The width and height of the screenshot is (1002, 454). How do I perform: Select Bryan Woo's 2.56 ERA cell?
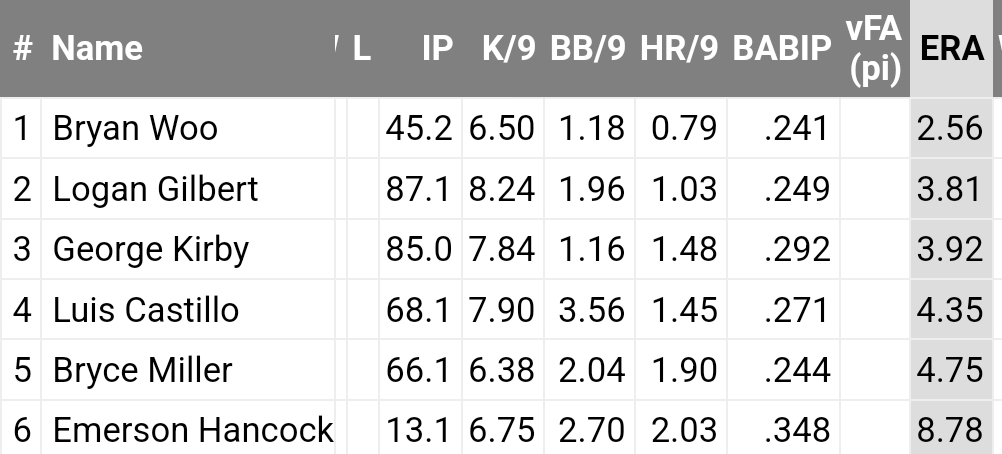click(951, 128)
